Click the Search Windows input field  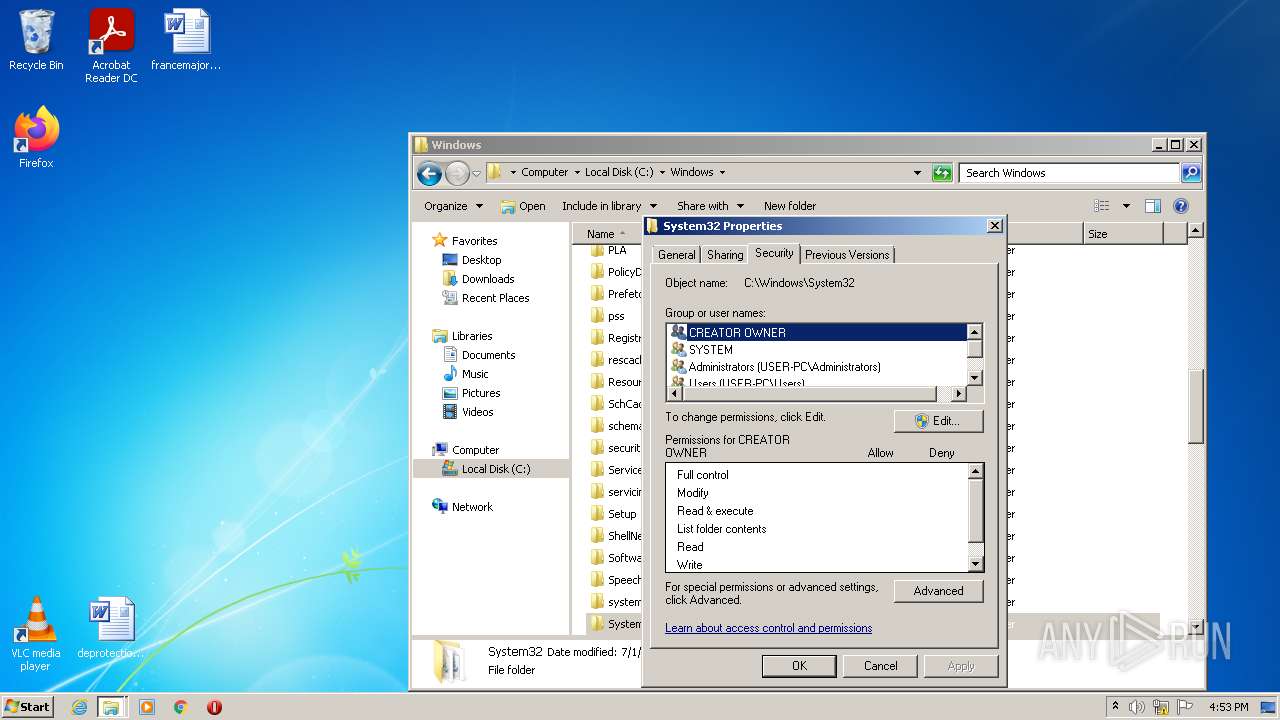click(x=1069, y=173)
